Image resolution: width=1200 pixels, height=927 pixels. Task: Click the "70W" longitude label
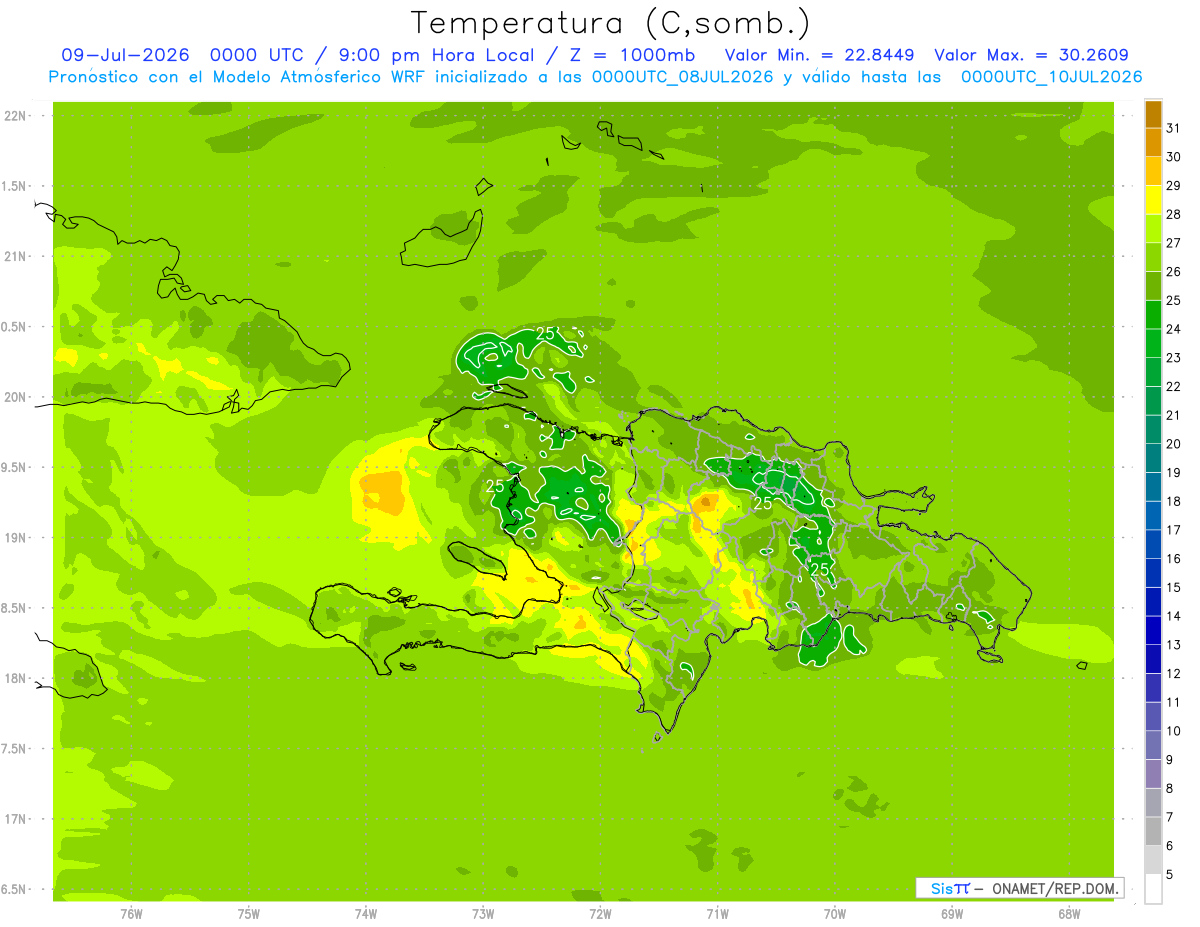click(x=835, y=913)
